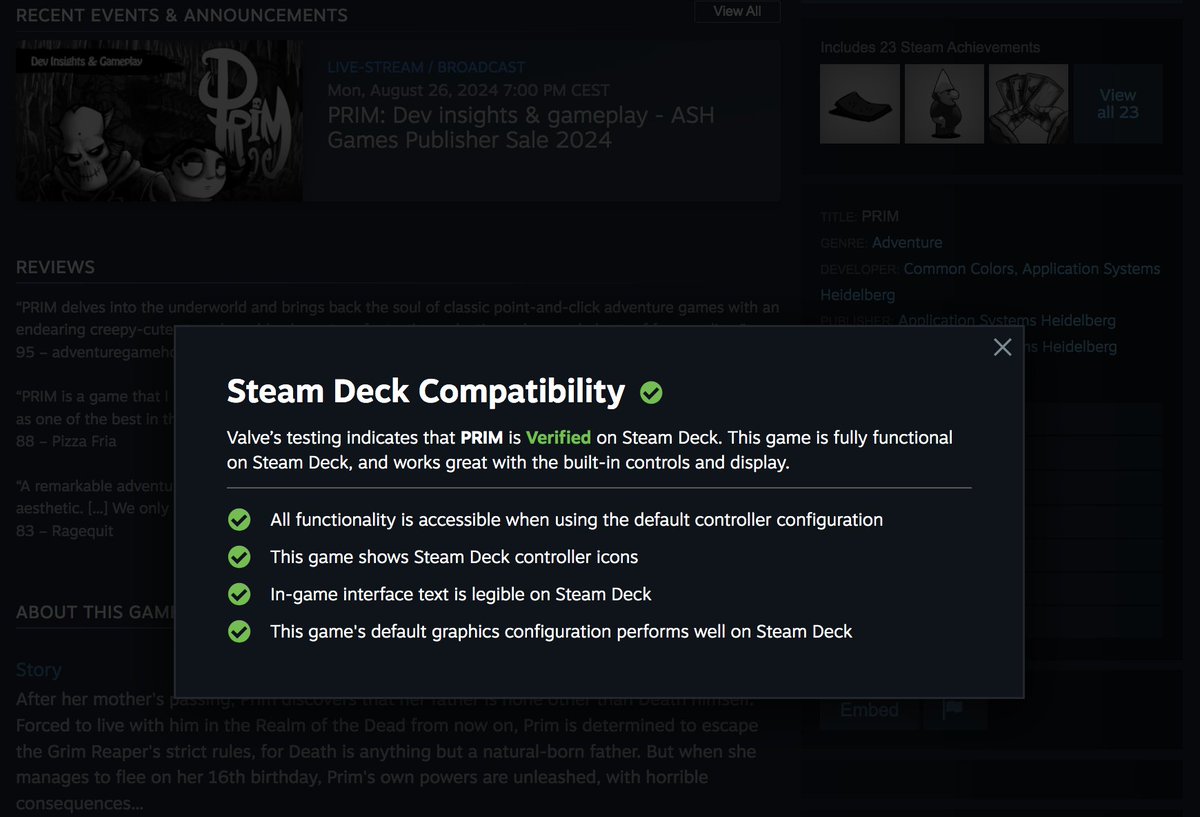
Task: Click the 'Story' heading
Action: click(x=39, y=670)
